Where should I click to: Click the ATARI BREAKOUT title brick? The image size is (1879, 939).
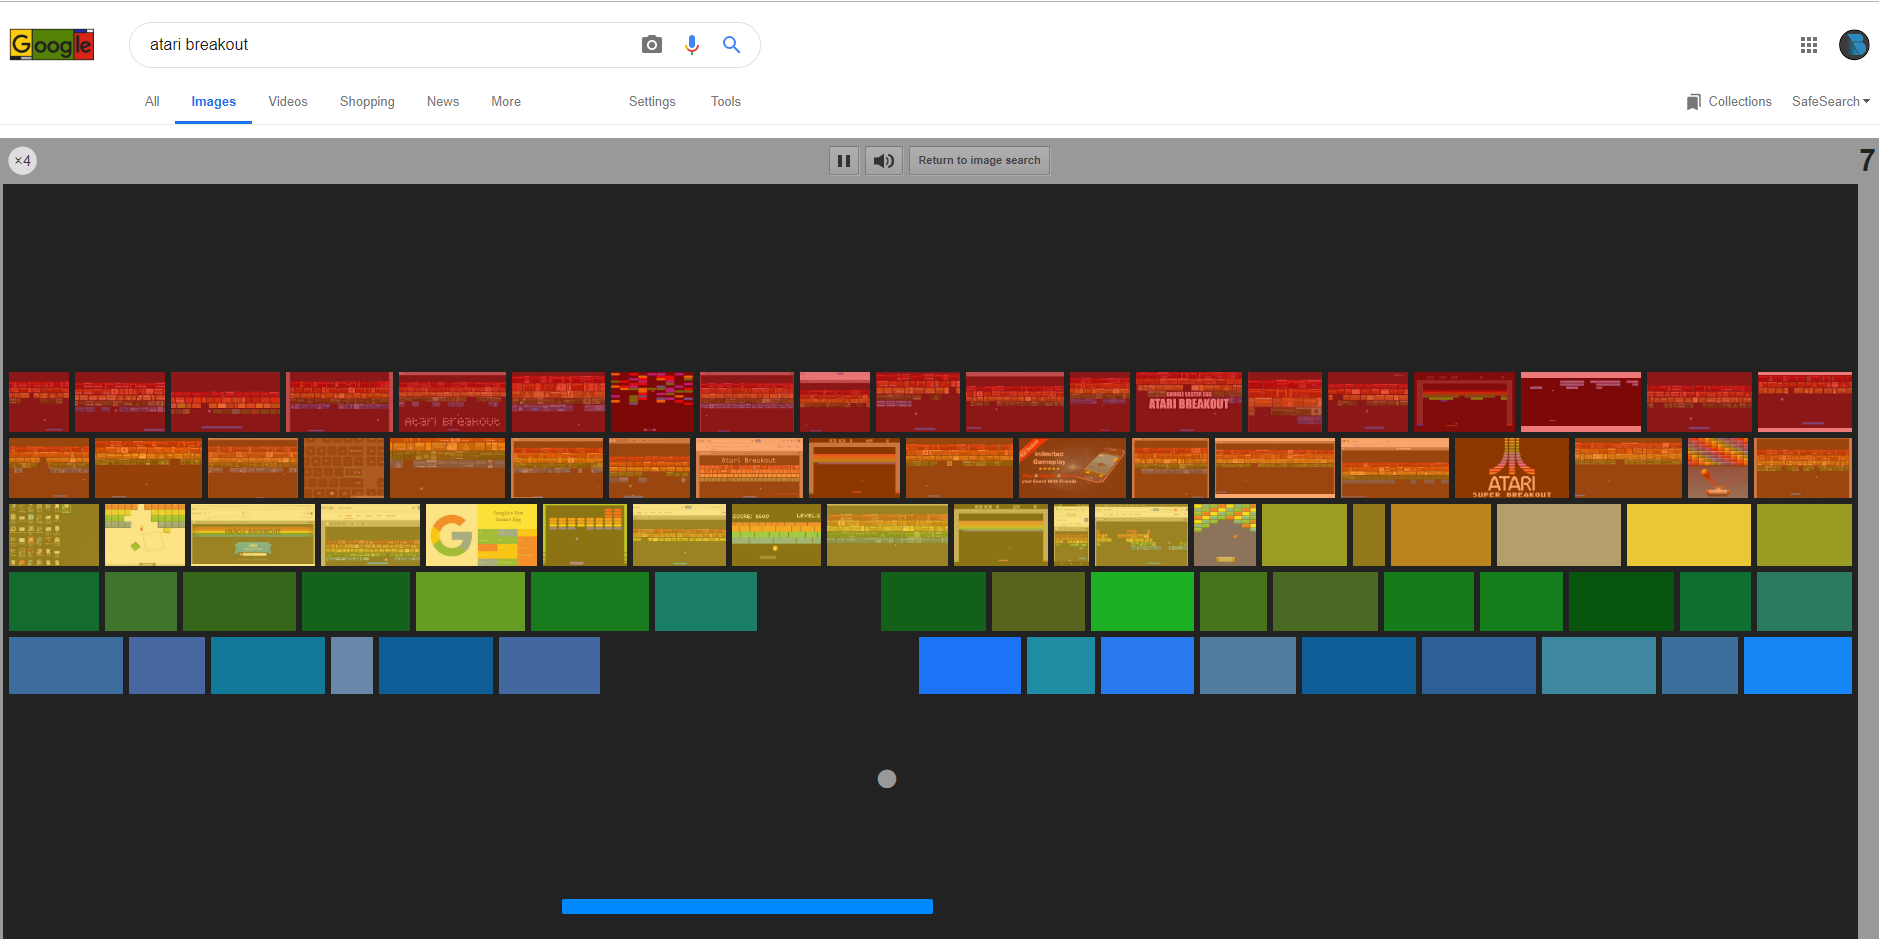click(1189, 402)
